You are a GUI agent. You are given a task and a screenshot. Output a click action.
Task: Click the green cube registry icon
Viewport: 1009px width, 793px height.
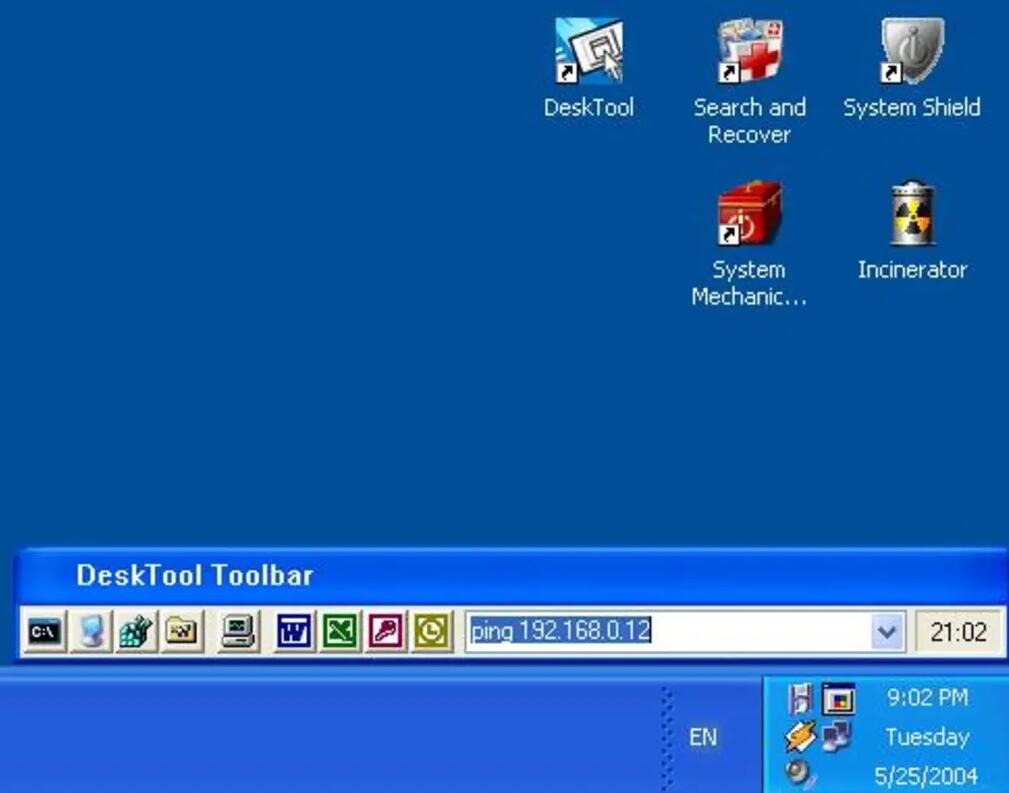(x=136, y=632)
